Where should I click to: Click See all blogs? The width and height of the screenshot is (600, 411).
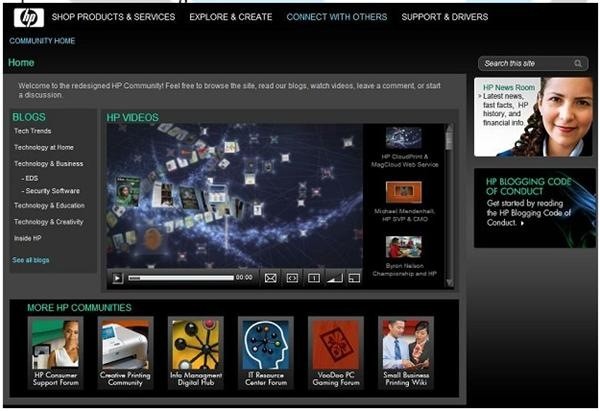tap(31, 260)
